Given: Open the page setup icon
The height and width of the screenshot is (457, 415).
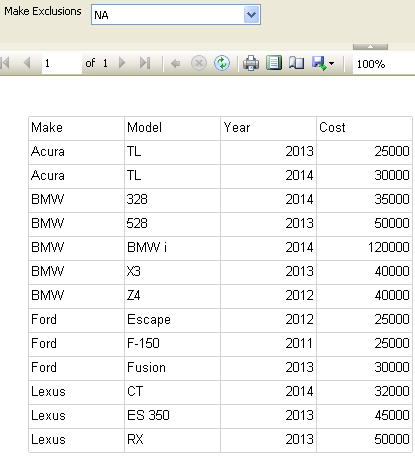Looking at the screenshot, I should pyautogui.click(x=296, y=63).
